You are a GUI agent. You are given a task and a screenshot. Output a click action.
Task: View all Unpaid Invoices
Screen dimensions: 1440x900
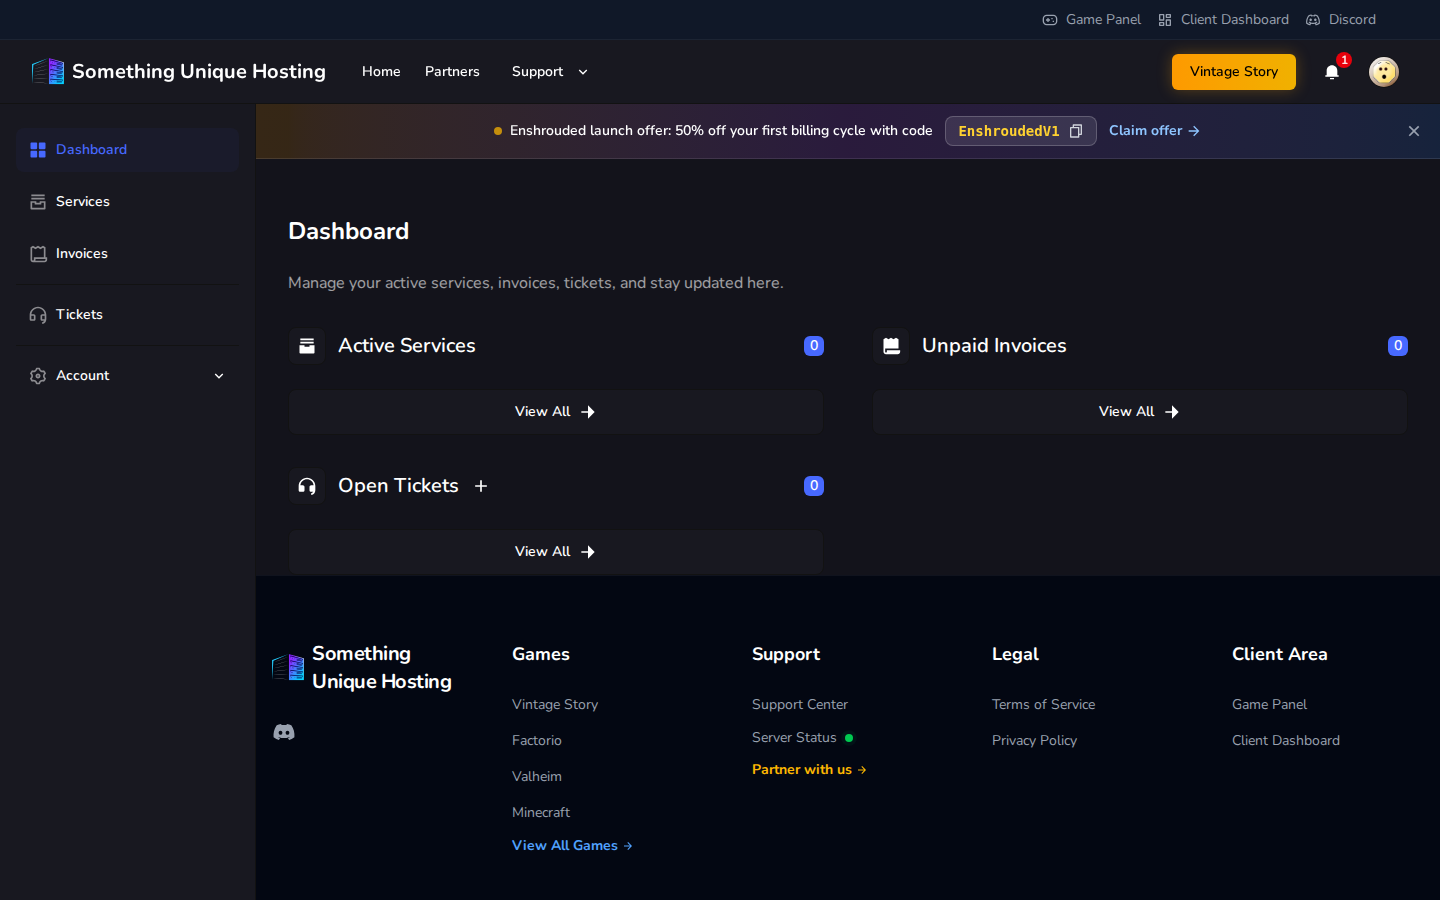click(x=1140, y=412)
